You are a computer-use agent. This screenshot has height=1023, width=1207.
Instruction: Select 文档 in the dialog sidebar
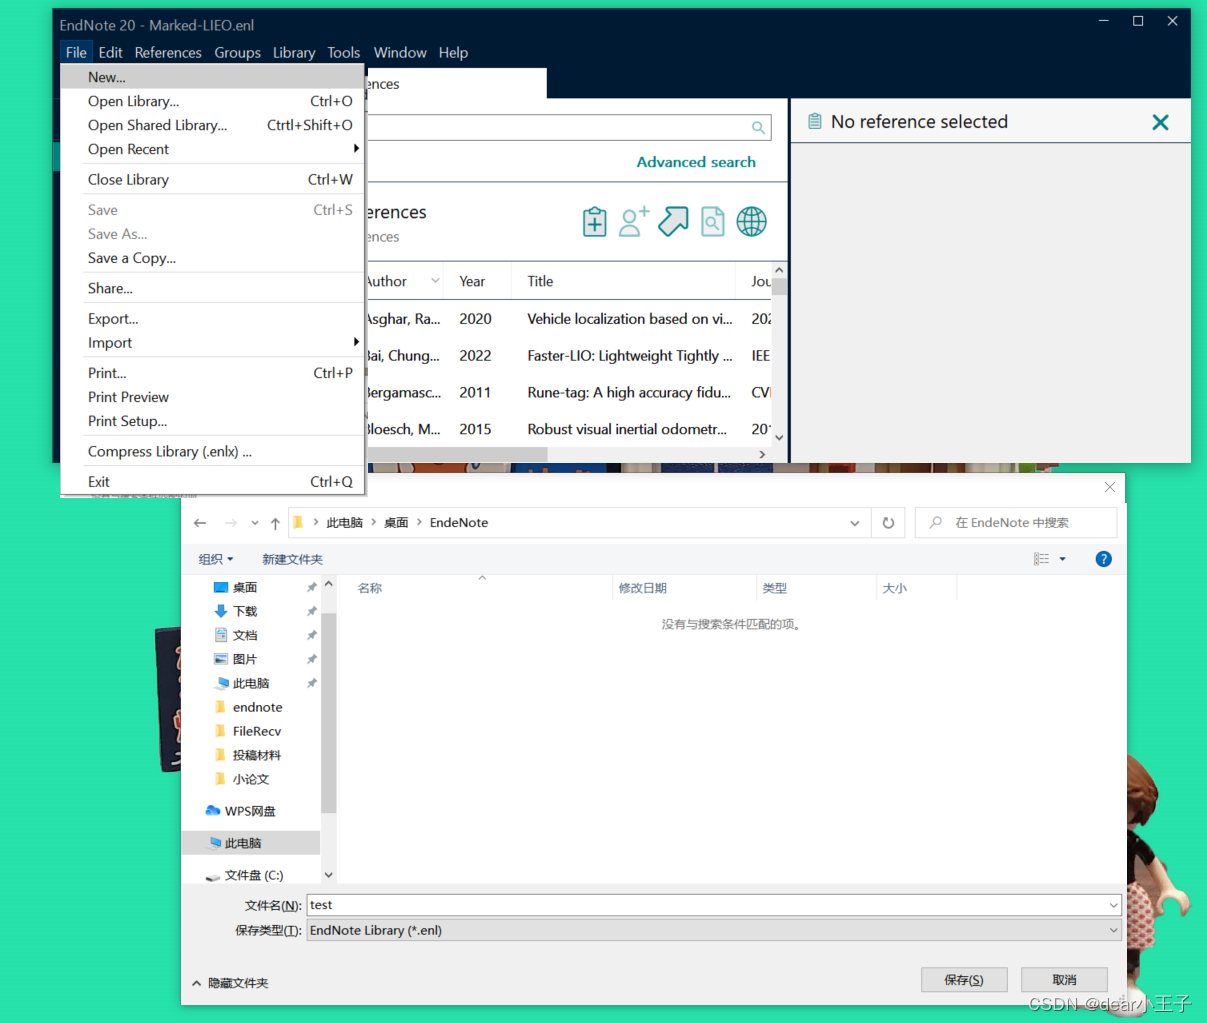click(245, 635)
